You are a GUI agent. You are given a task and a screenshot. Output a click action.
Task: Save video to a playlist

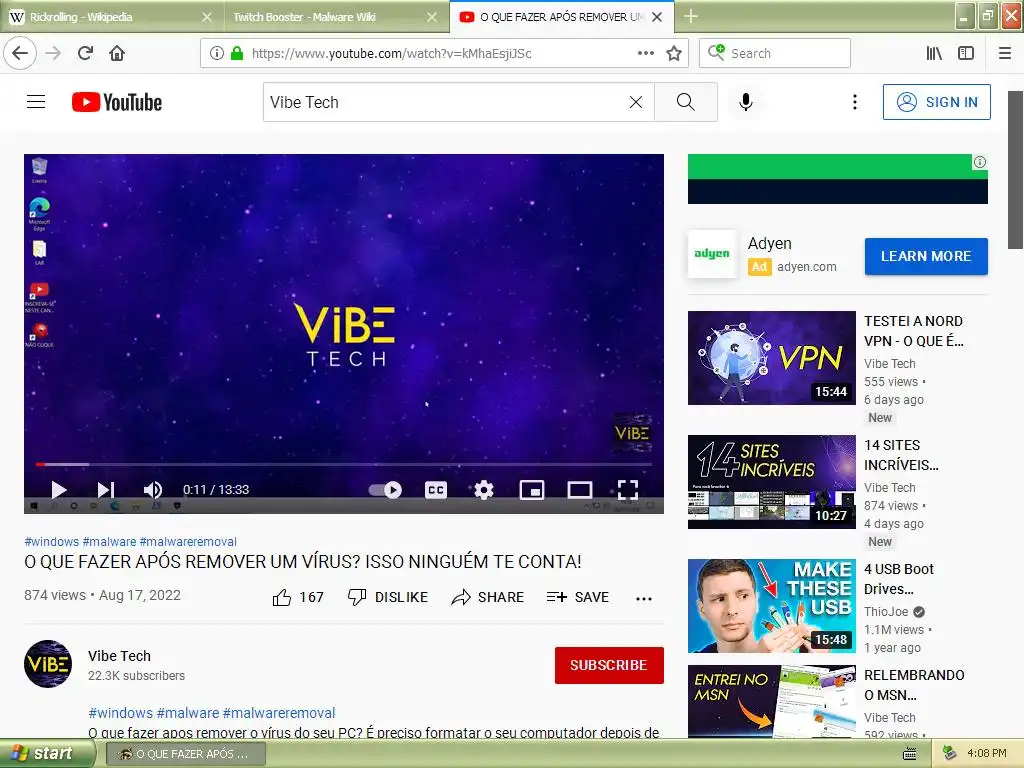(x=578, y=597)
